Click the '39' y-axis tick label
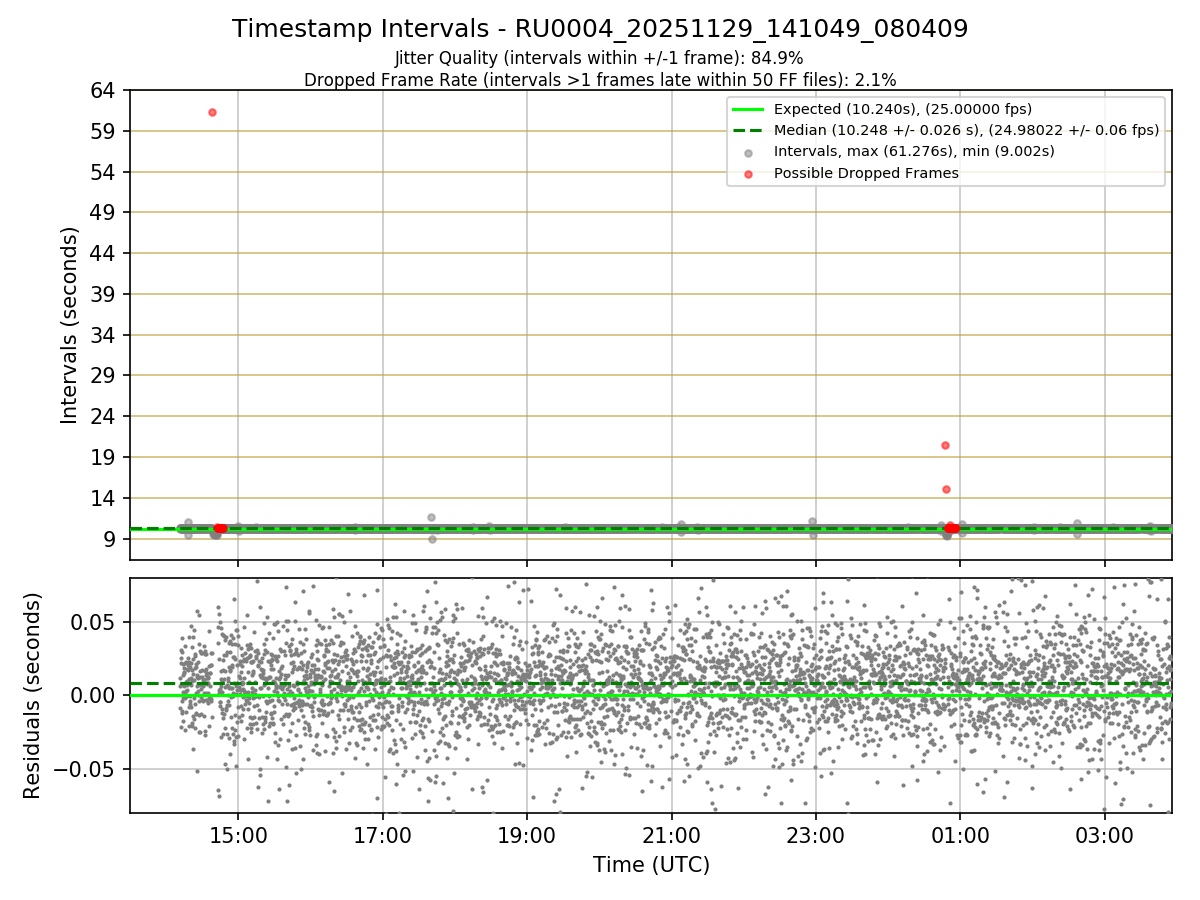 [x=105, y=294]
